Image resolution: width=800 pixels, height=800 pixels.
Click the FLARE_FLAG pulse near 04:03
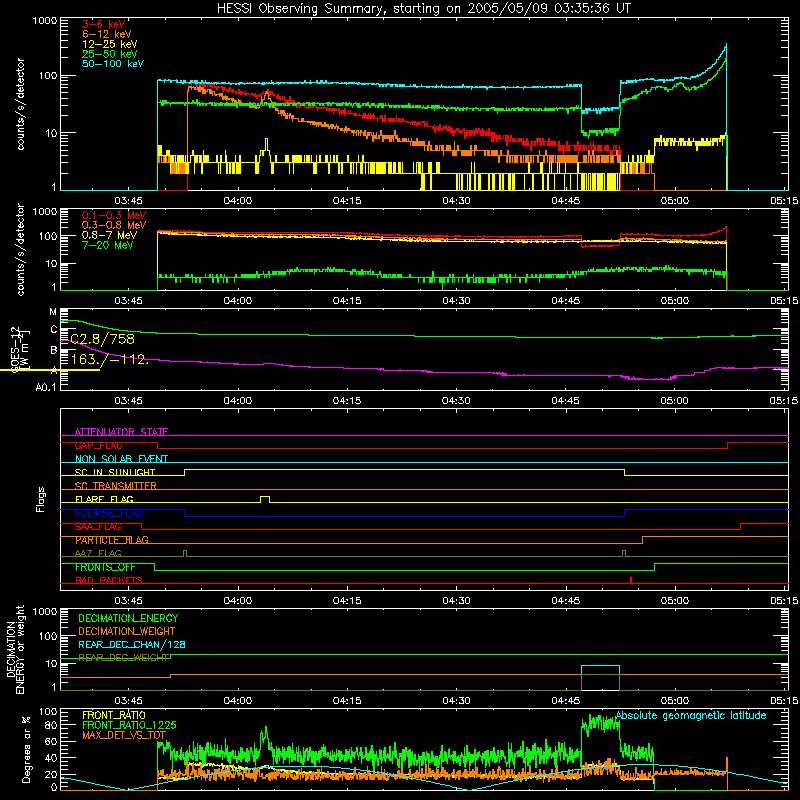click(x=265, y=498)
